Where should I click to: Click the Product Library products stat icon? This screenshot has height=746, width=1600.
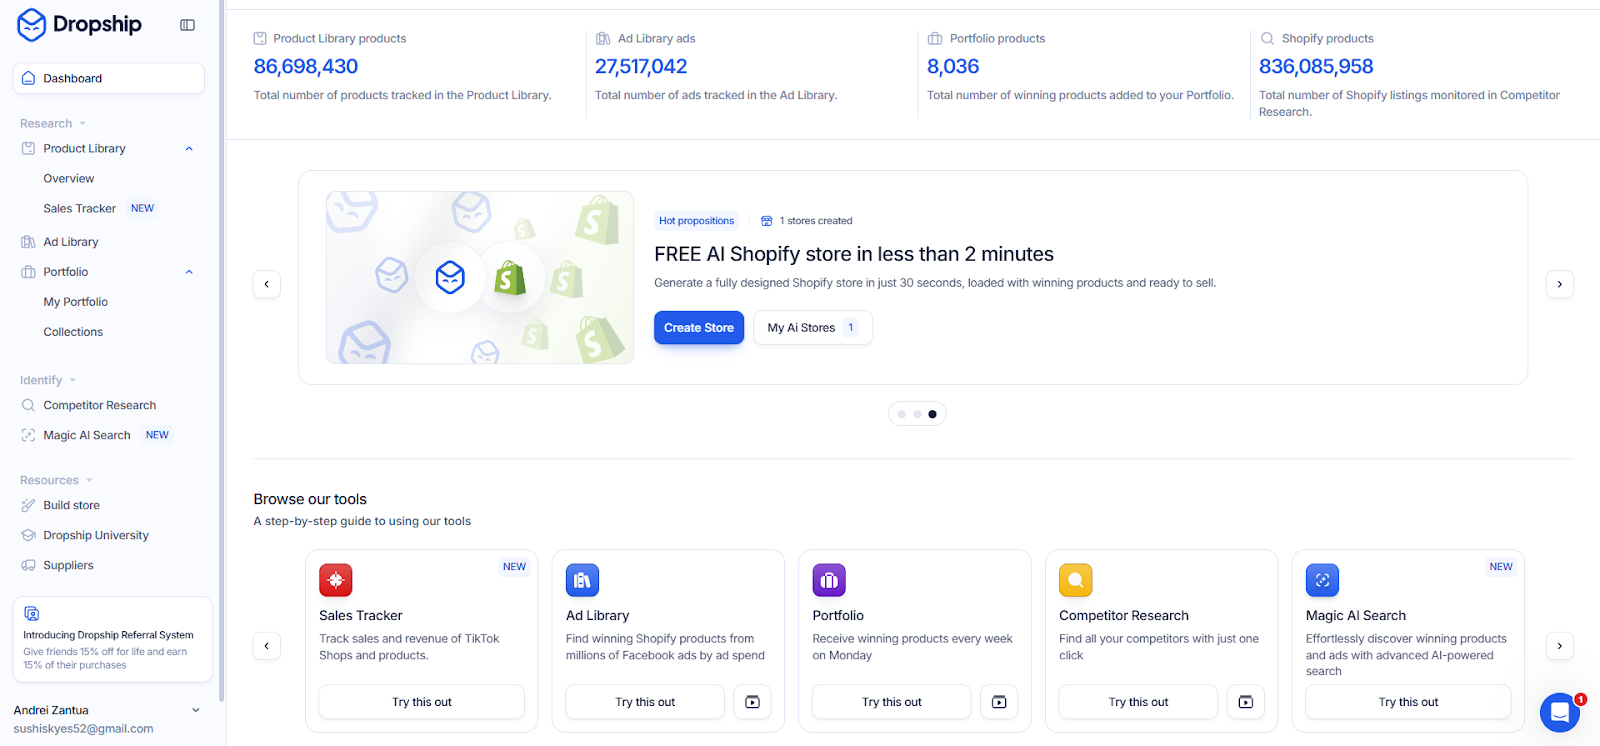[260, 39]
